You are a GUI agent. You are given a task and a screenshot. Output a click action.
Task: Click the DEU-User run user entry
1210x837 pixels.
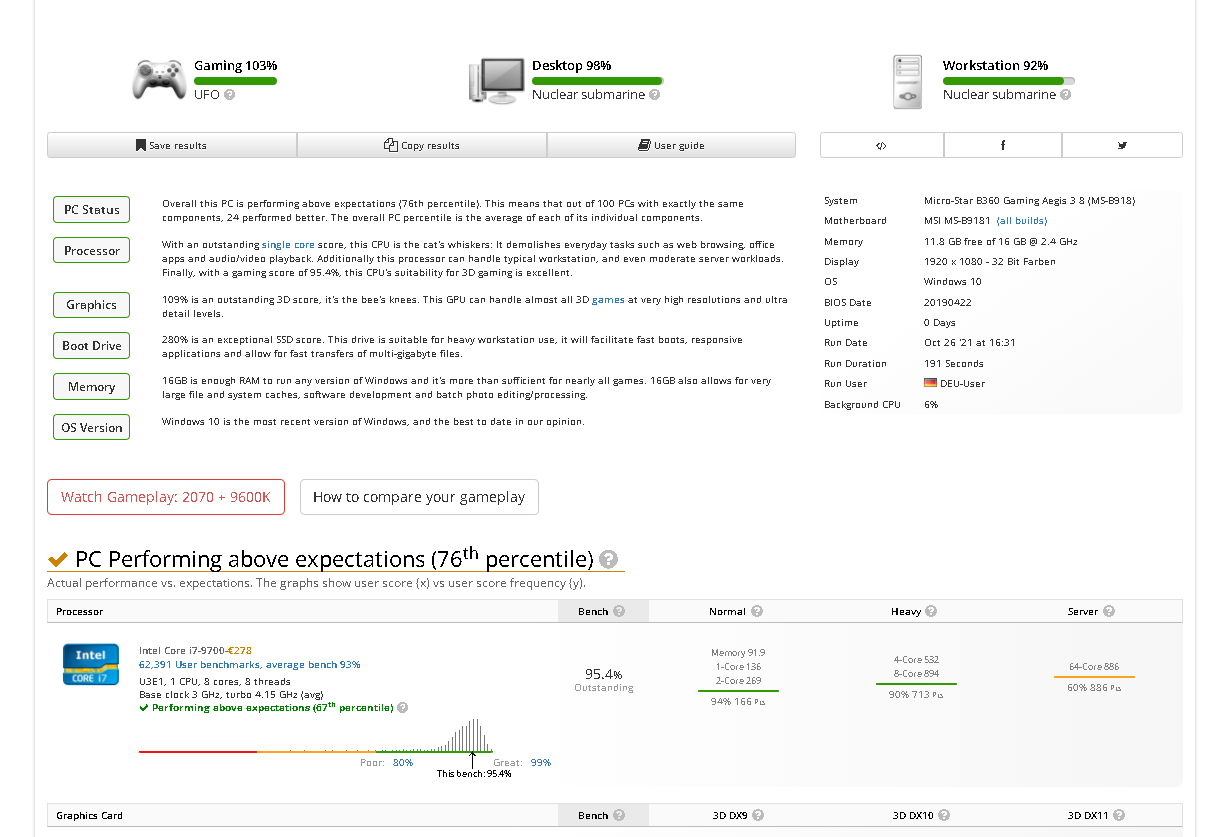point(955,384)
